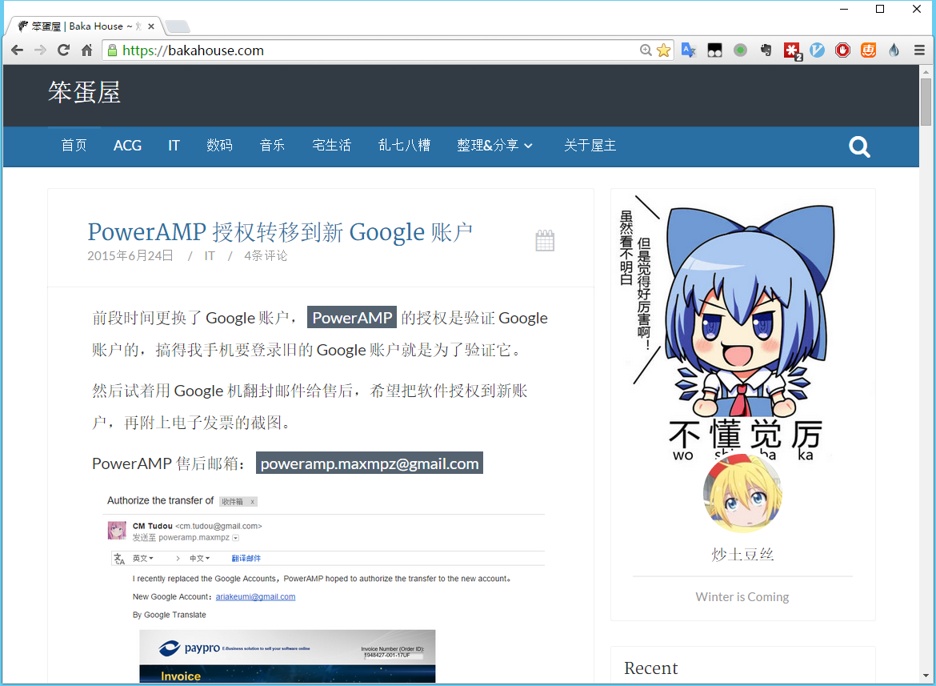Image resolution: width=936 pixels, height=686 pixels.
Task: Click the calendar icon beside post title
Action: 545,240
